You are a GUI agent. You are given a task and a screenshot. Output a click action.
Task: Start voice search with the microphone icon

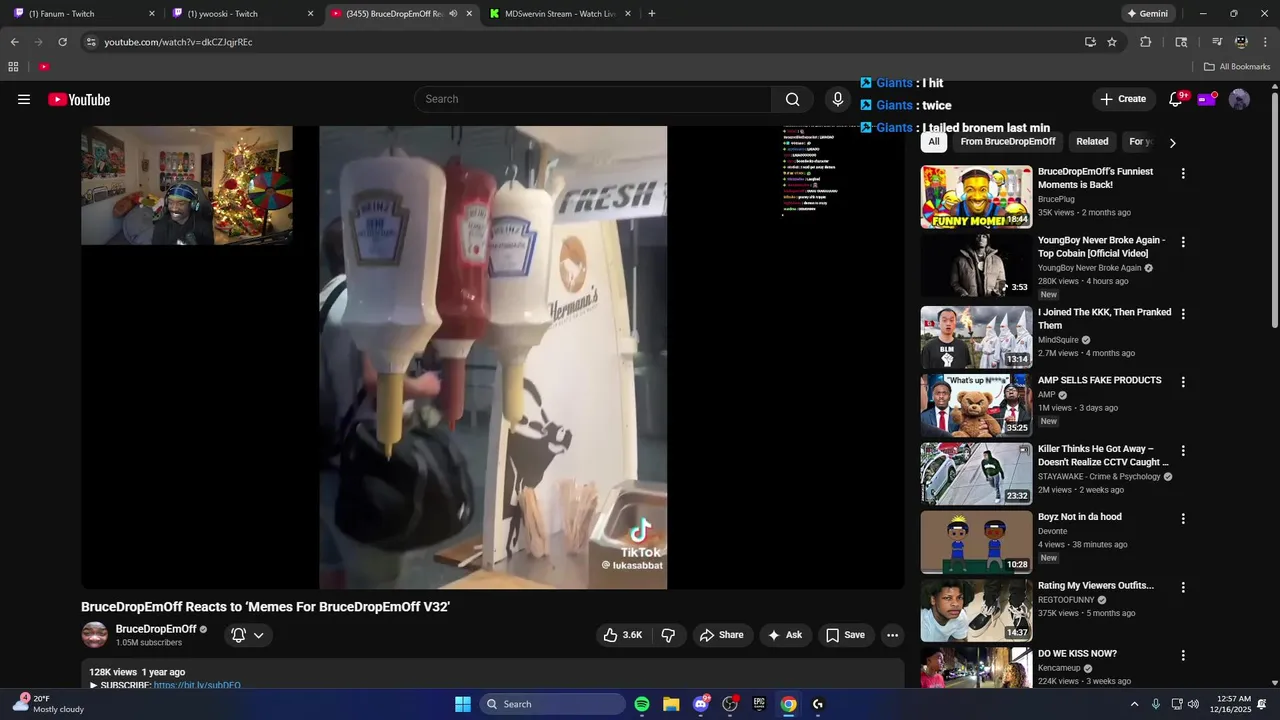pos(838,99)
